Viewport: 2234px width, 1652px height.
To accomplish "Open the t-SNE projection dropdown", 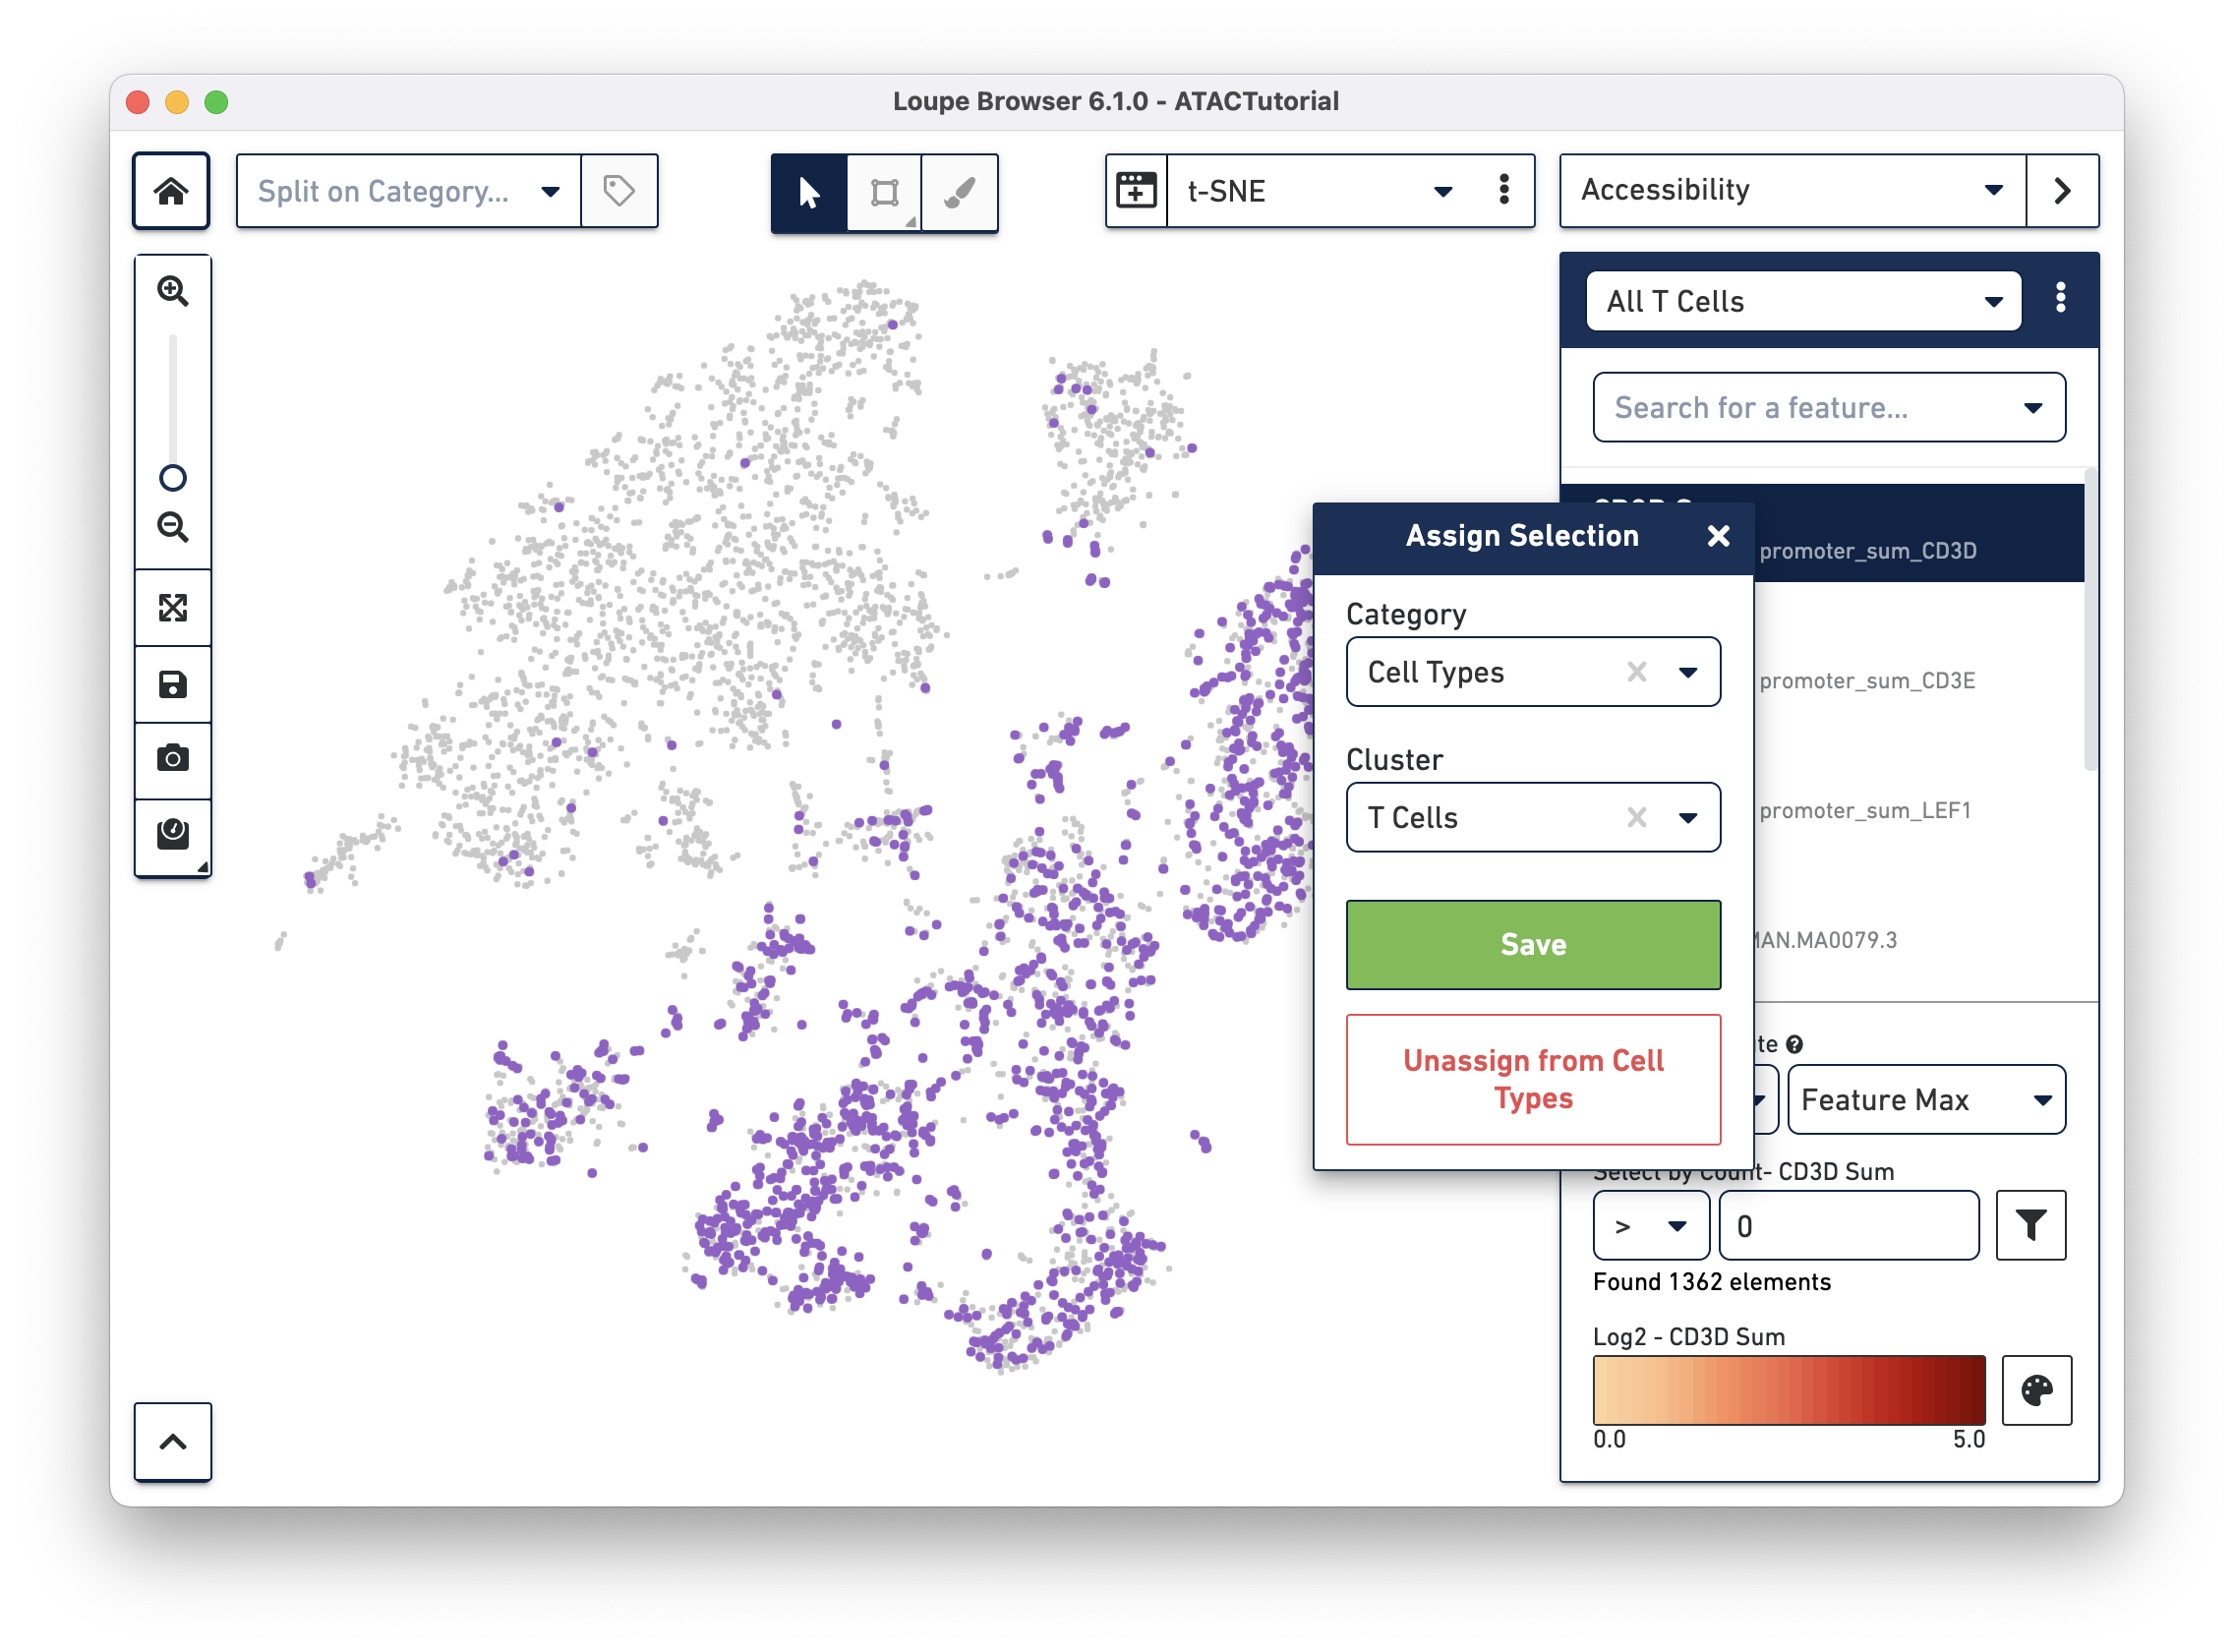I will coord(1319,191).
